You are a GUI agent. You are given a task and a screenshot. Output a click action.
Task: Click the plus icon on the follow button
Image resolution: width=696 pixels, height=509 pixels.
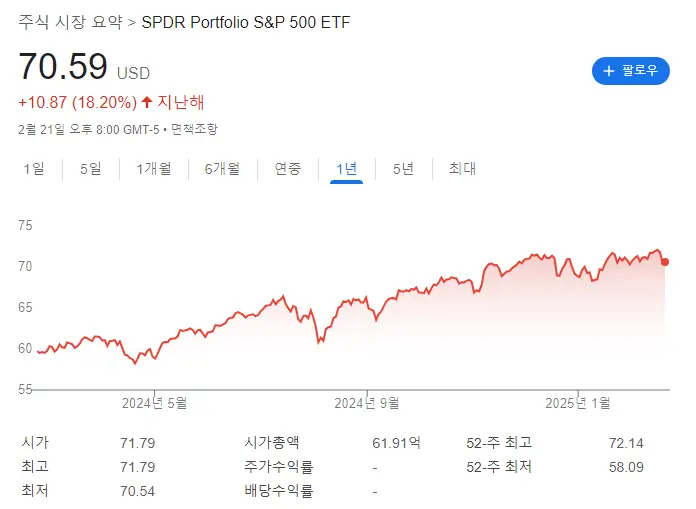pyautogui.click(x=608, y=71)
